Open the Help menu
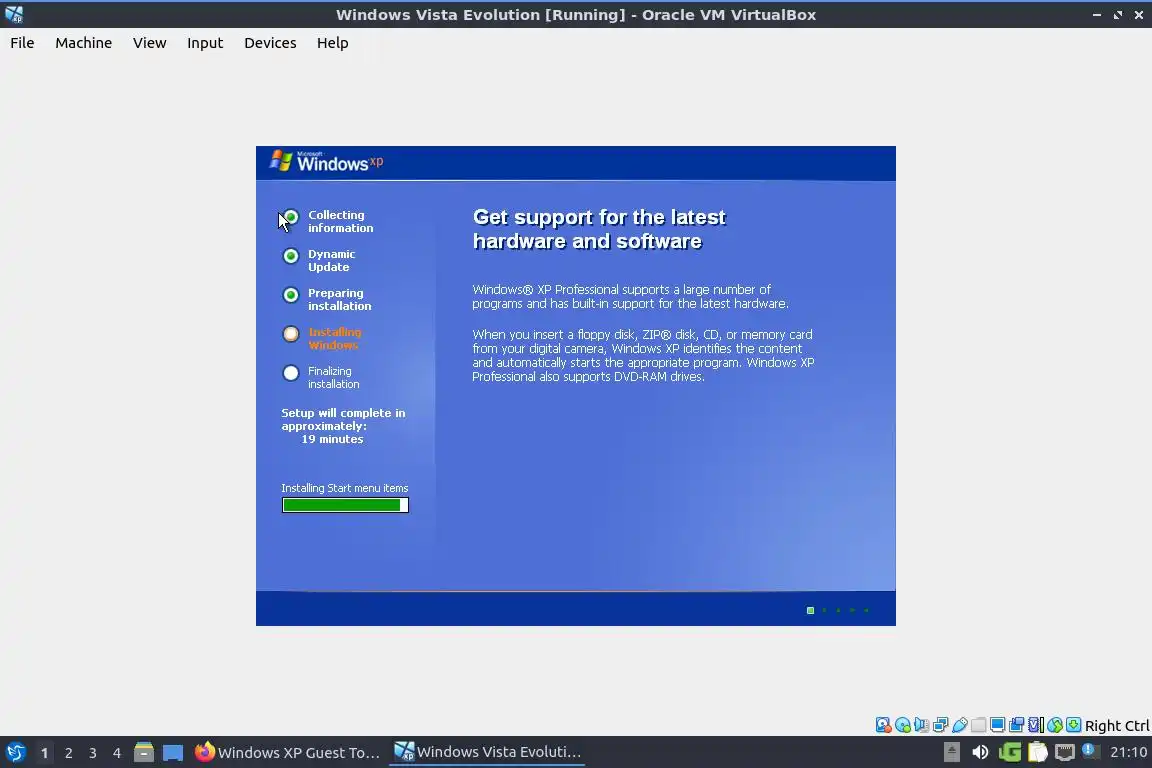Image resolution: width=1152 pixels, height=768 pixels. pyautogui.click(x=333, y=43)
